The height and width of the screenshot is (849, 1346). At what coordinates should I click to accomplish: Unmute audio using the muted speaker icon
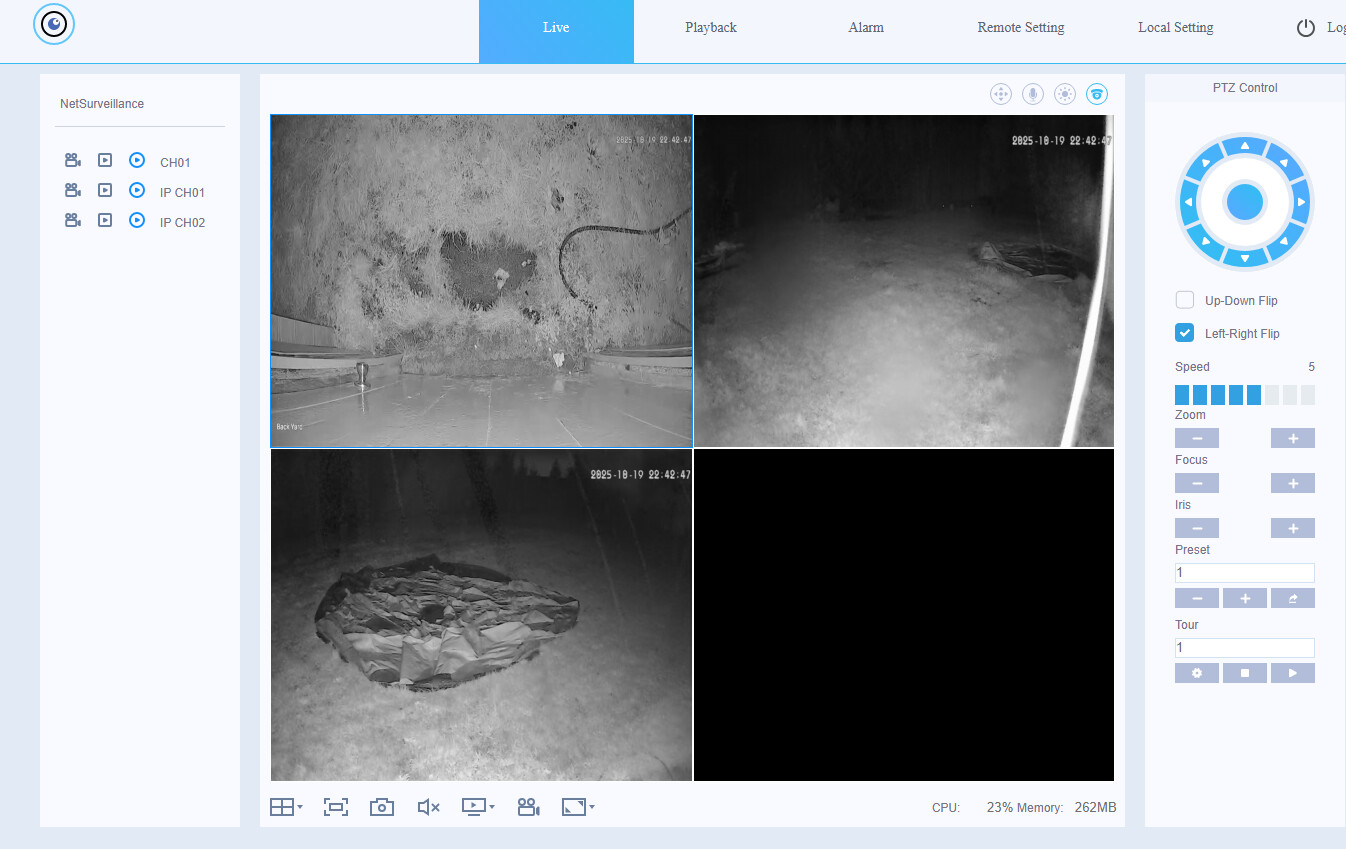(x=428, y=807)
